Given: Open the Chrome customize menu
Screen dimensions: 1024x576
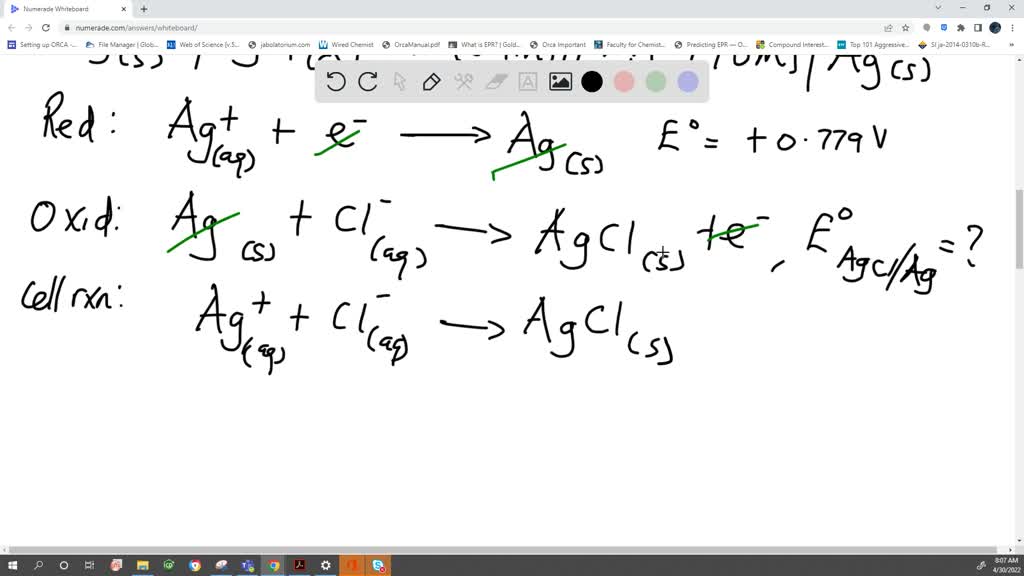Looking at the screenshot, I should pos(1011,28).
